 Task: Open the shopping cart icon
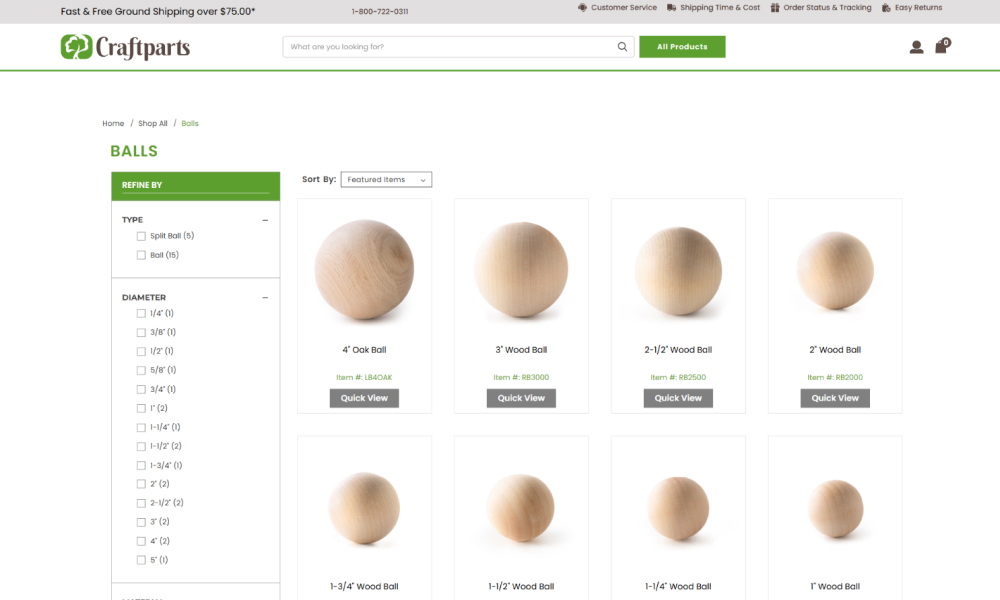941,47
